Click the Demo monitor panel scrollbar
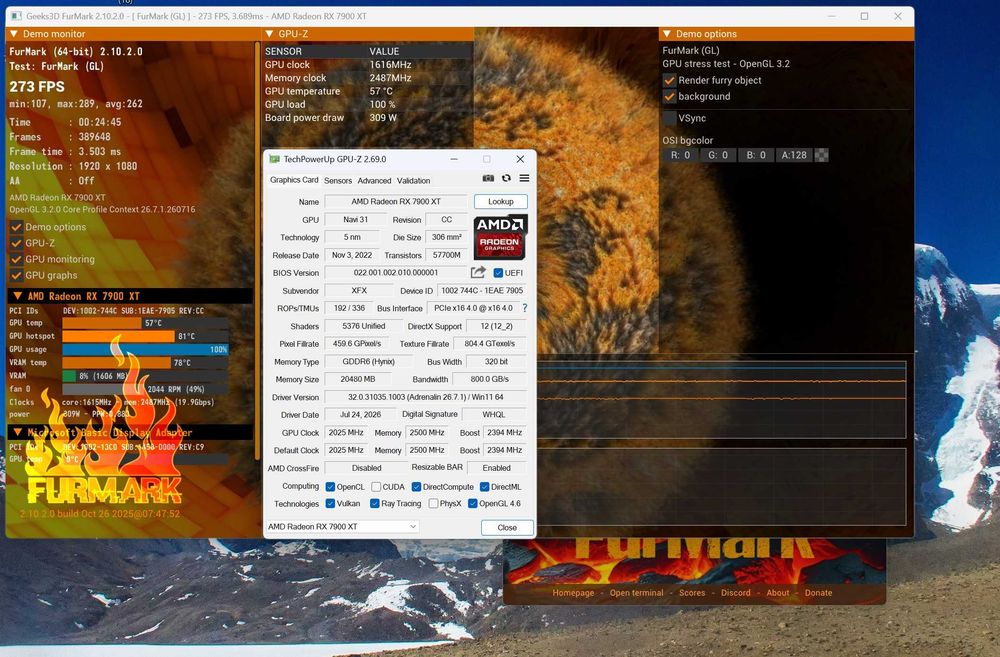Screen dimensions: 1000x657 pyautogui.click(x=257, y=250)
